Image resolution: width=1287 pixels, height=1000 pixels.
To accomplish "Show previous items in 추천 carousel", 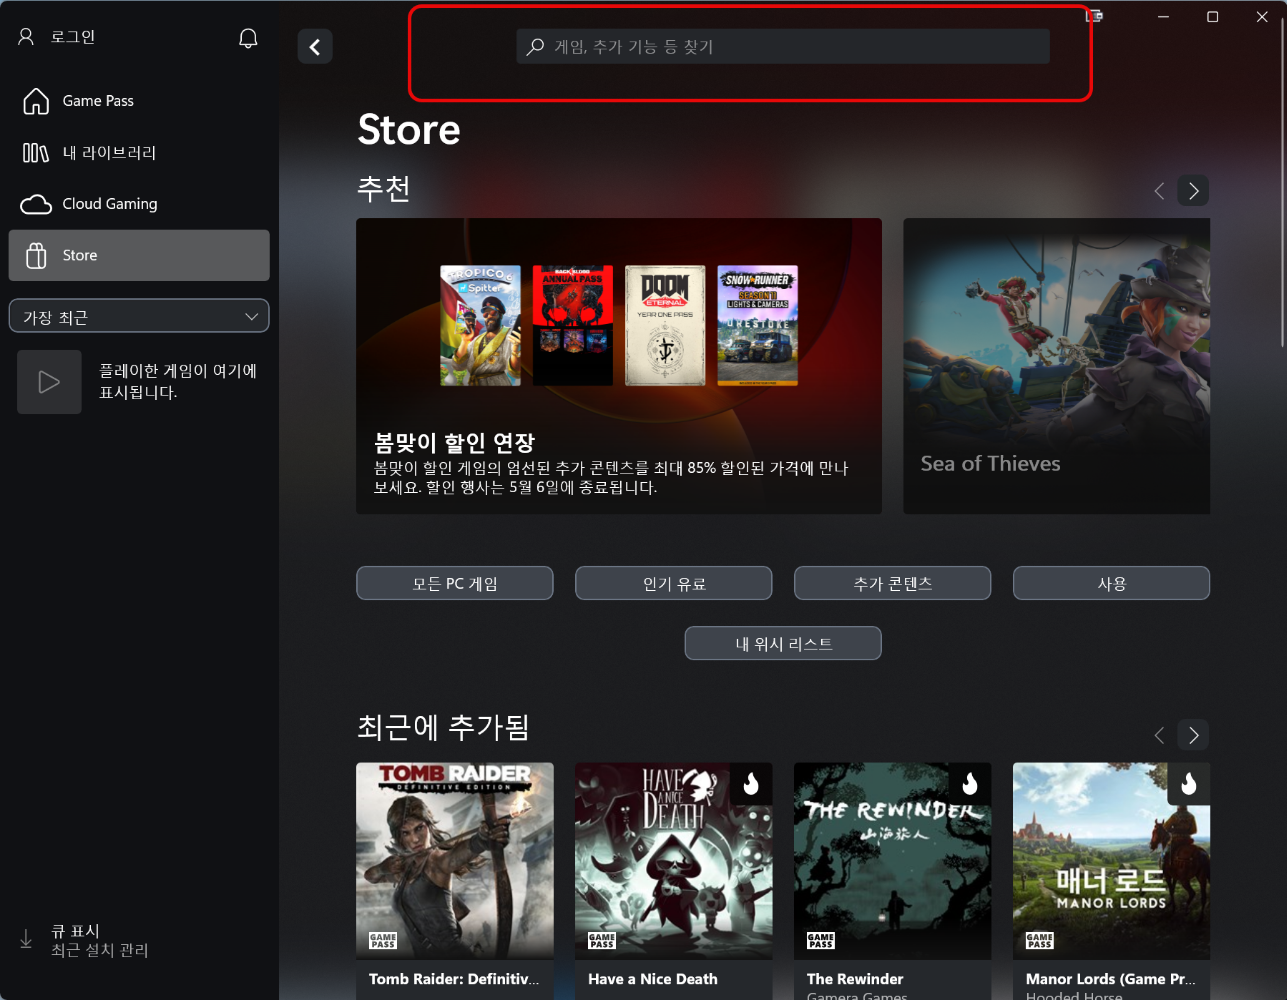I will click(x=1159, y=191).
